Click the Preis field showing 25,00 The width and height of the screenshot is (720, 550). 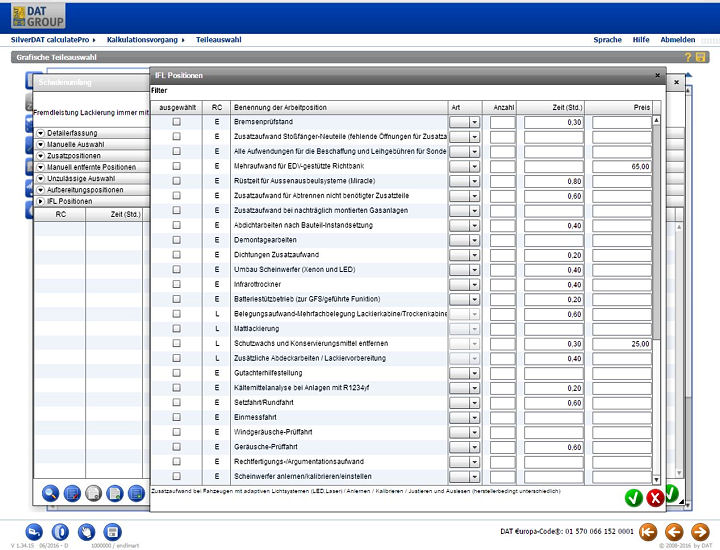click(622, 344)
